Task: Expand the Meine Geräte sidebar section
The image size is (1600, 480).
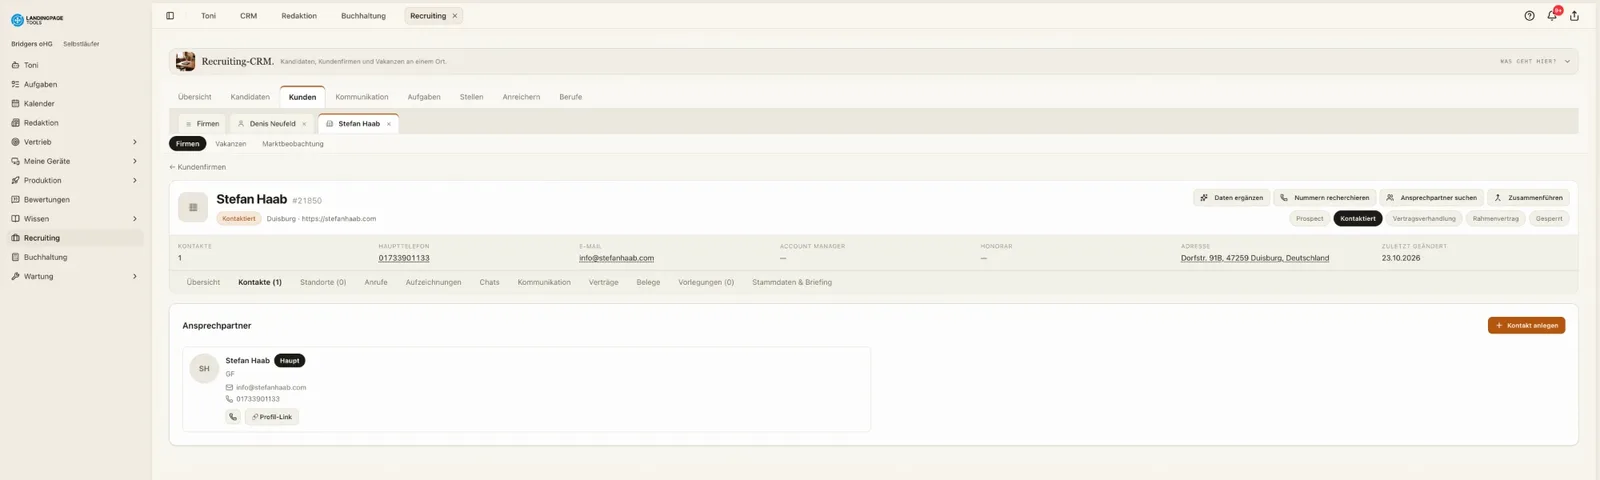Action: 135,161
